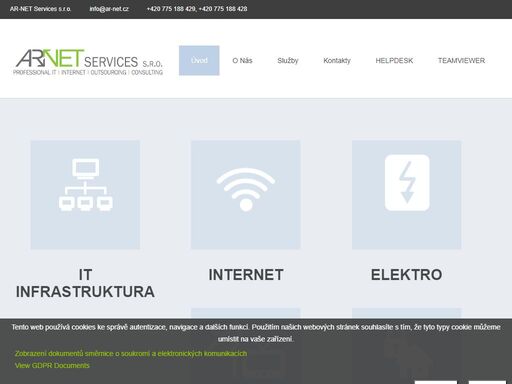The height and width of the screenshot is (384, 512).
Task: Open the TEAMVIEWER menu item
Action: [461, 61]
